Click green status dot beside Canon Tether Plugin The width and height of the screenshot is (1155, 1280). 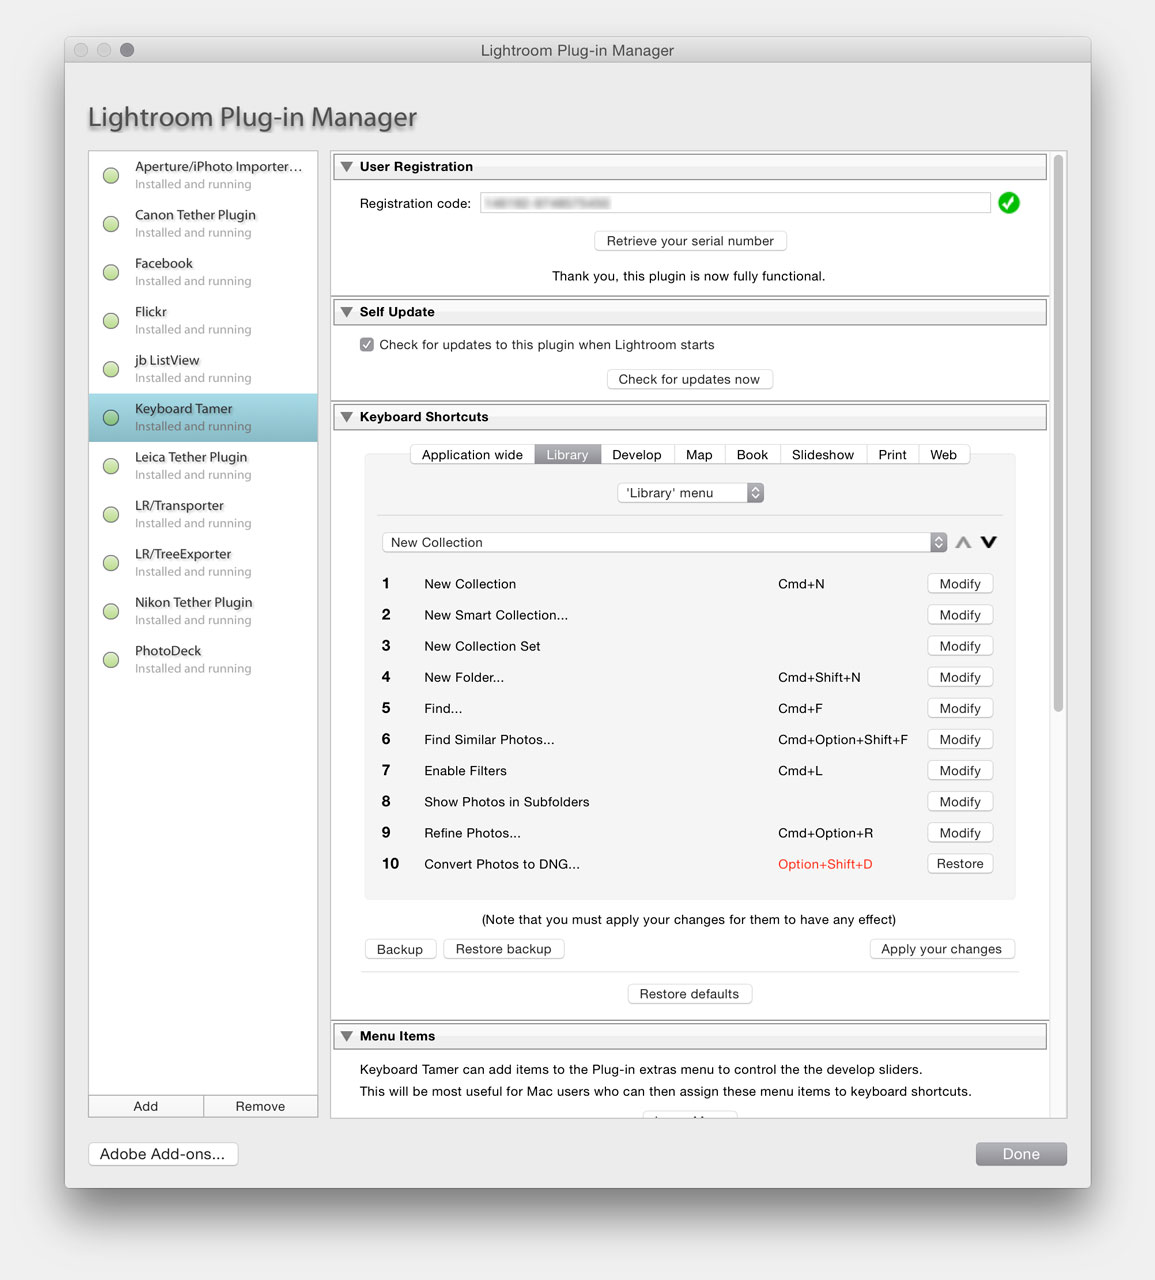tap(111, 224)
